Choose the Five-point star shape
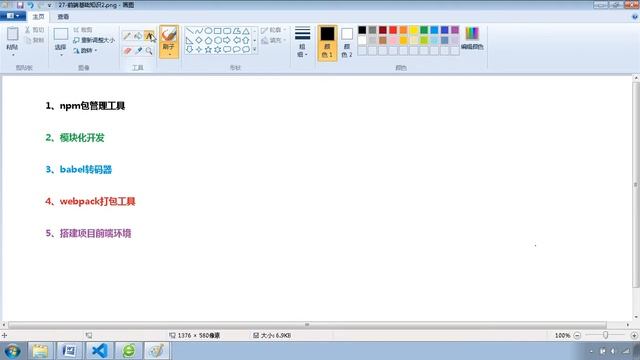The height and width of the screenshot is (360, 640). tap(208, 50)
